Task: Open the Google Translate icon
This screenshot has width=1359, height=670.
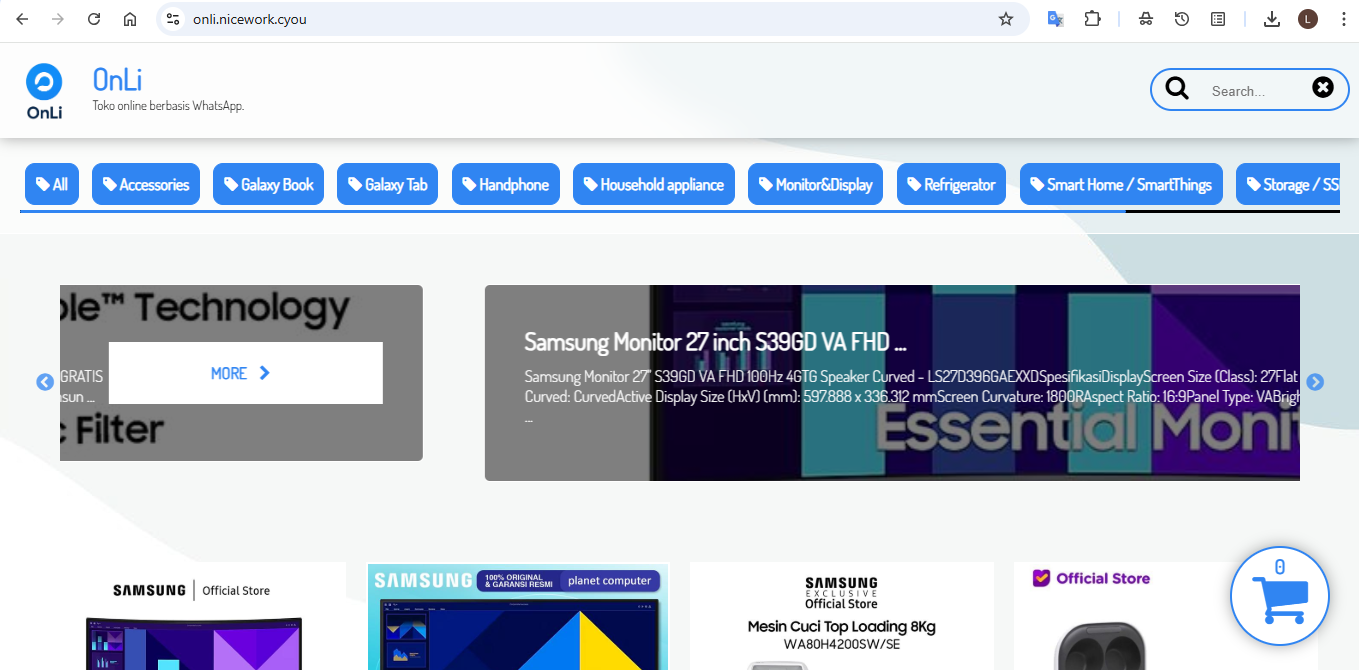Action: [x=1055, y=19]
